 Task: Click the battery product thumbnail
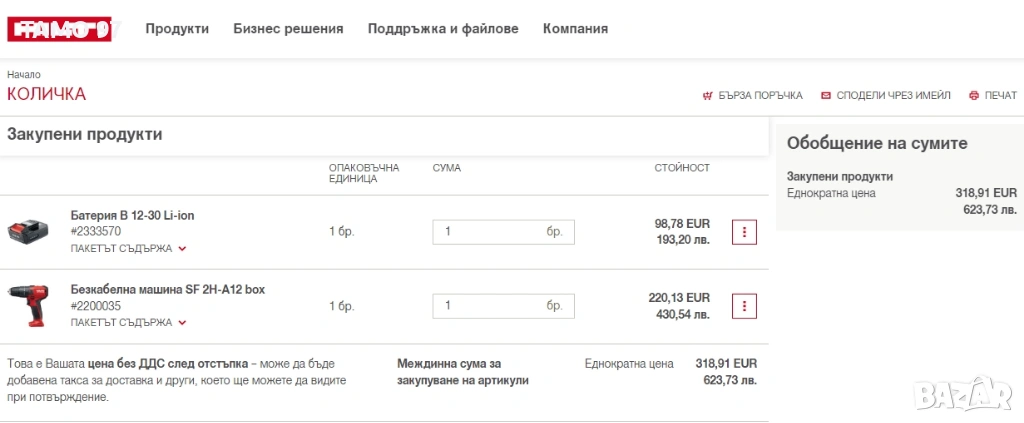[x=28, y=233]
